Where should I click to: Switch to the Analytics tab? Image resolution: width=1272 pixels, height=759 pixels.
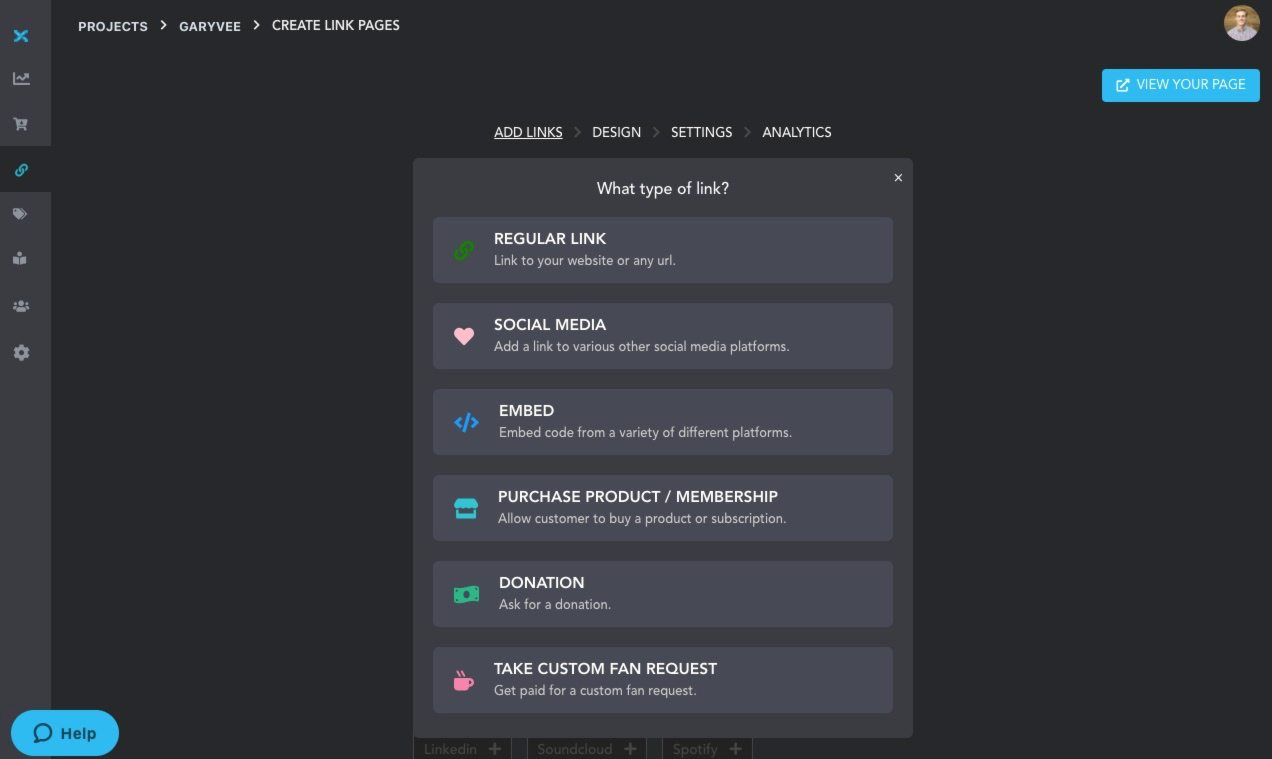coord(797,132)
